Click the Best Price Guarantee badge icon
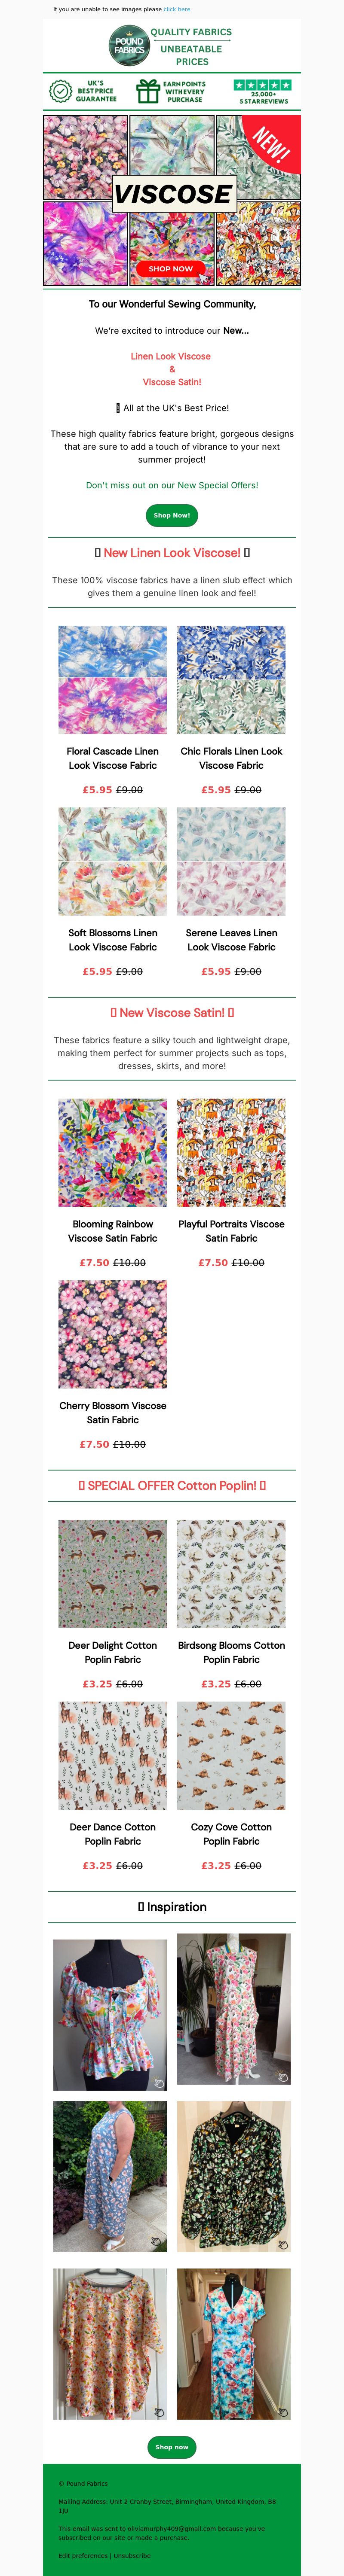 [x=60, y=91]
